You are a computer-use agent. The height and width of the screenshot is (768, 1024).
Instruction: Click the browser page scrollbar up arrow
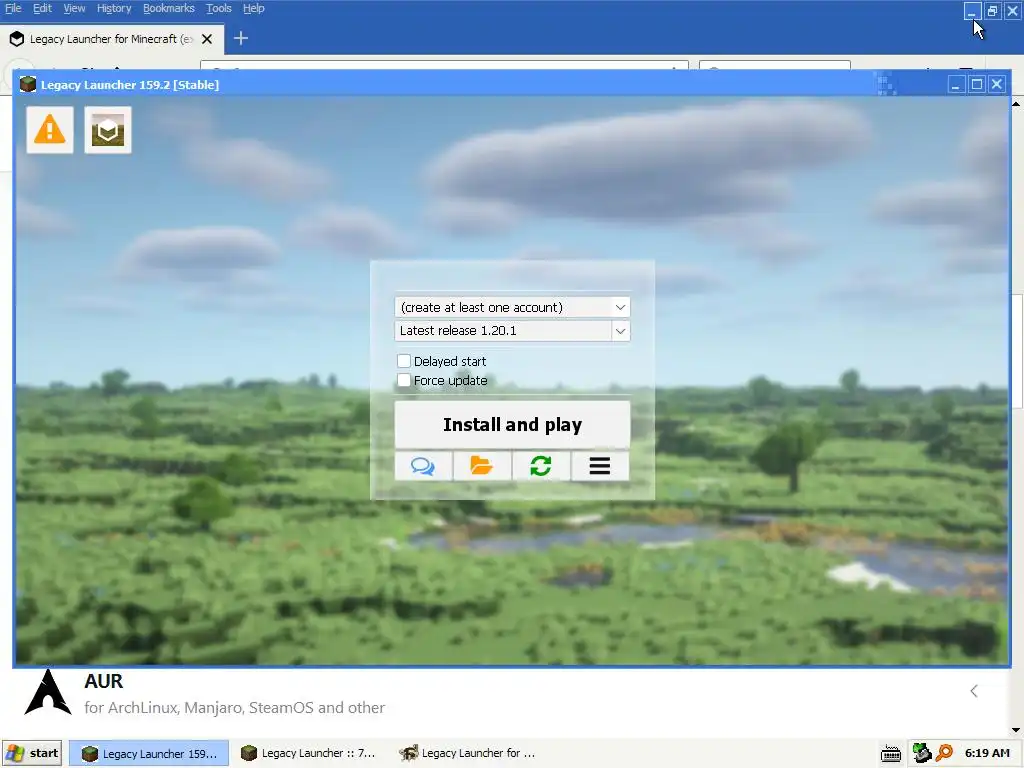1016,104
